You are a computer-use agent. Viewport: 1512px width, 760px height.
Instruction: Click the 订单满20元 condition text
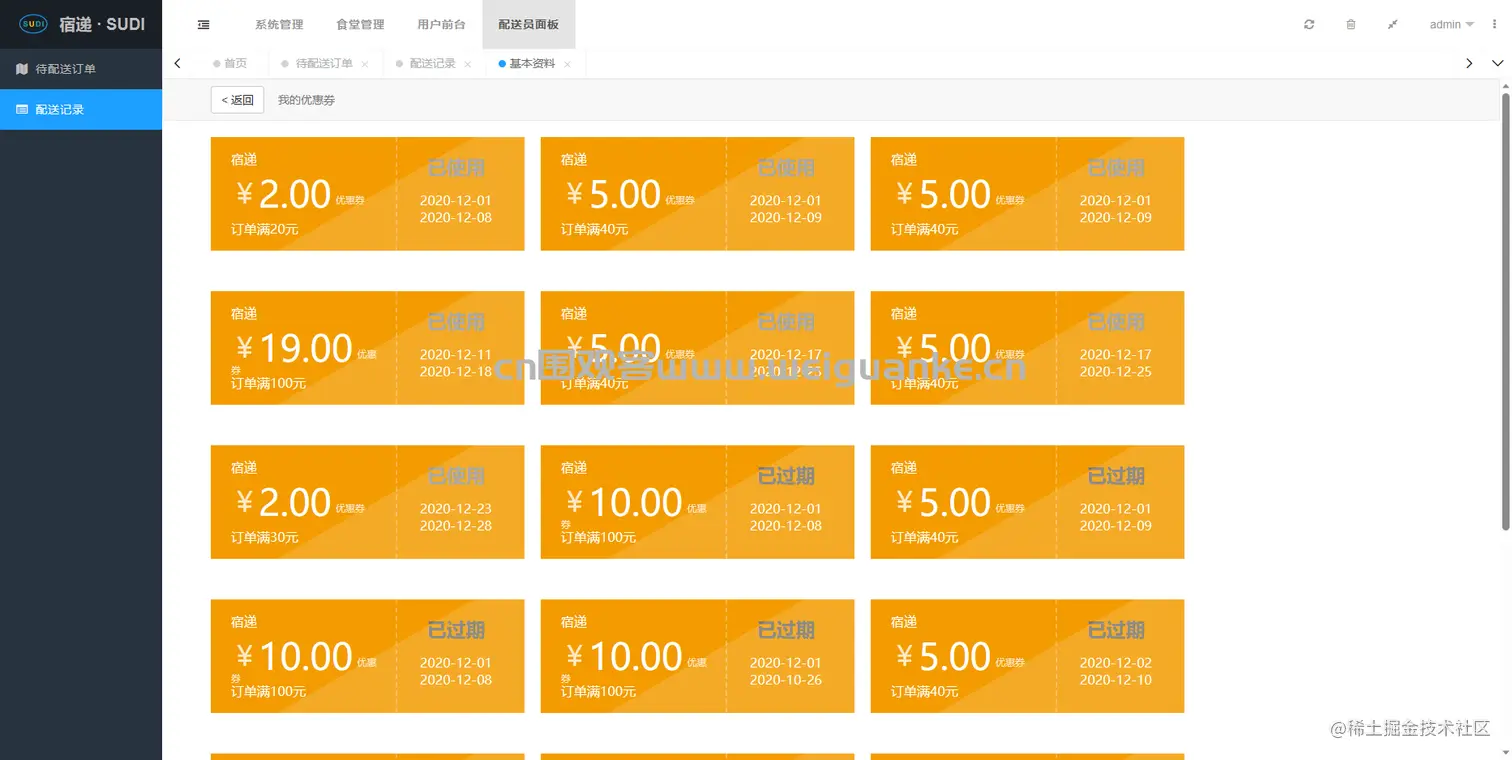[x=265, y=230]
